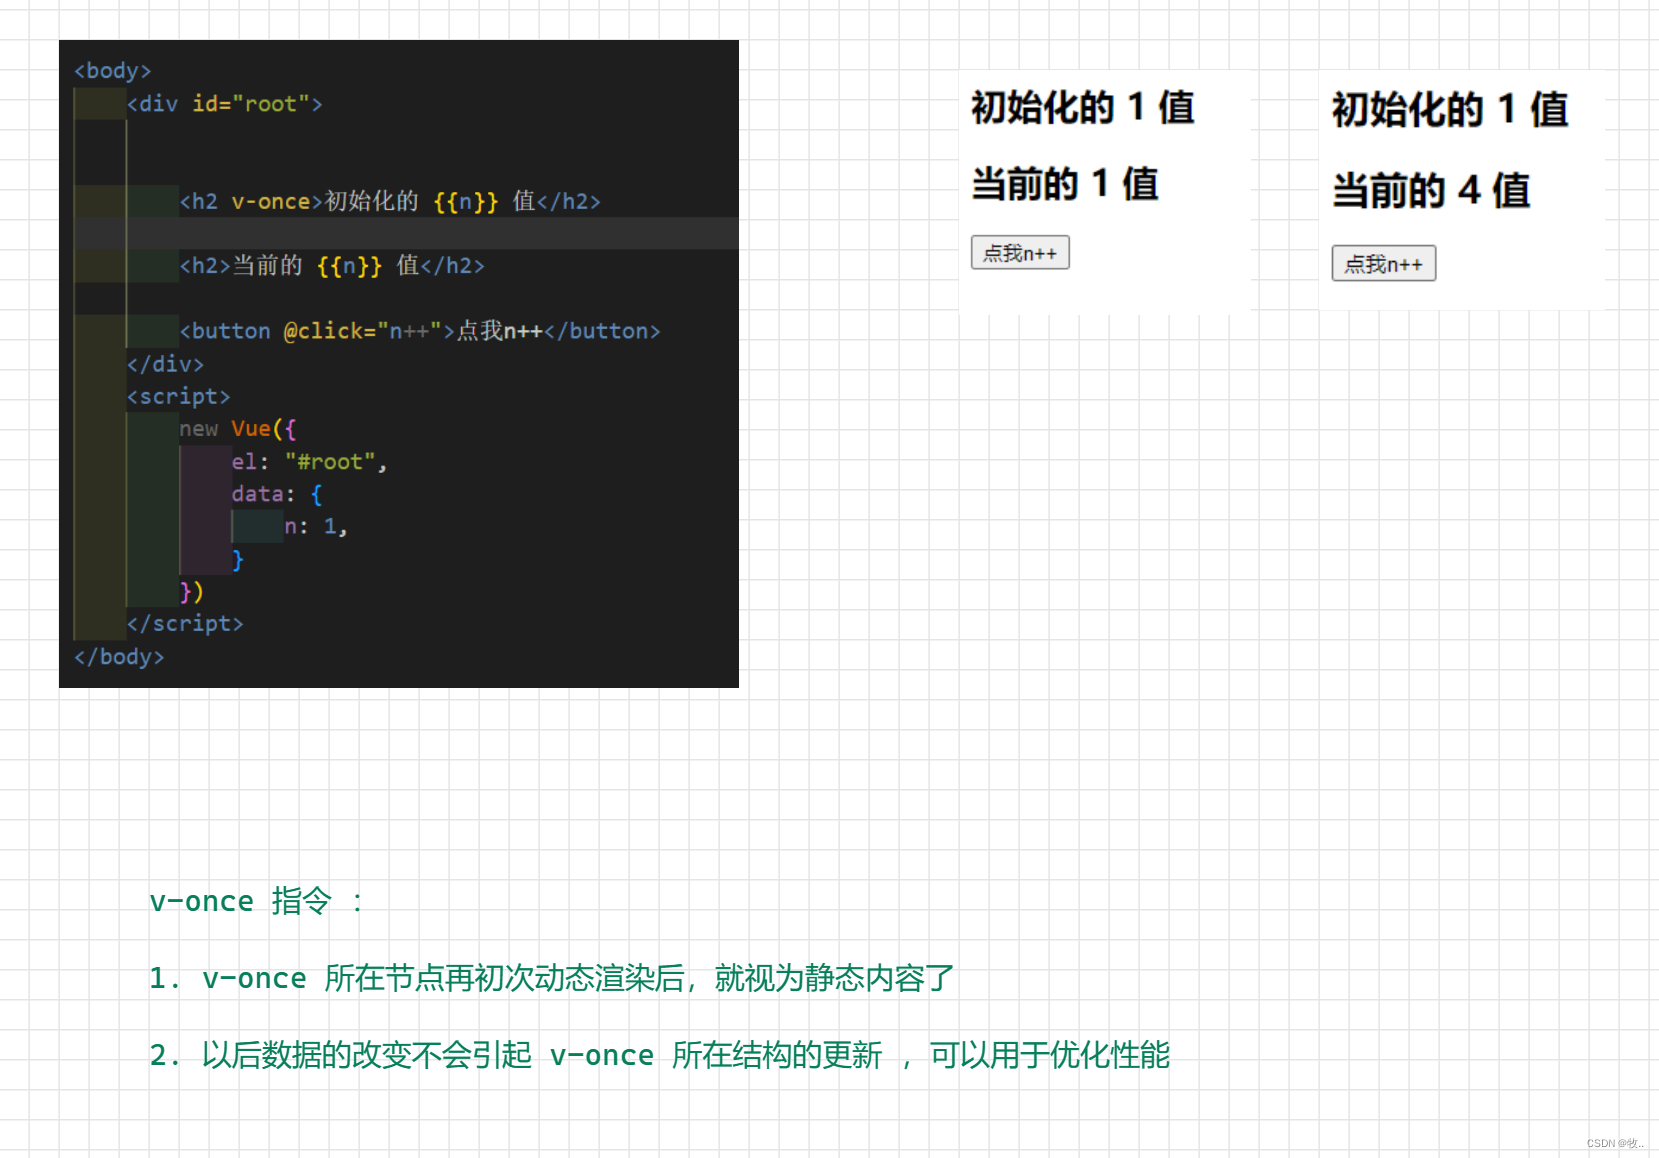This screenshot has height=1158, width=1659.
Task: Click note 2 about 优化性能
Action: [x=660, y=1055]
